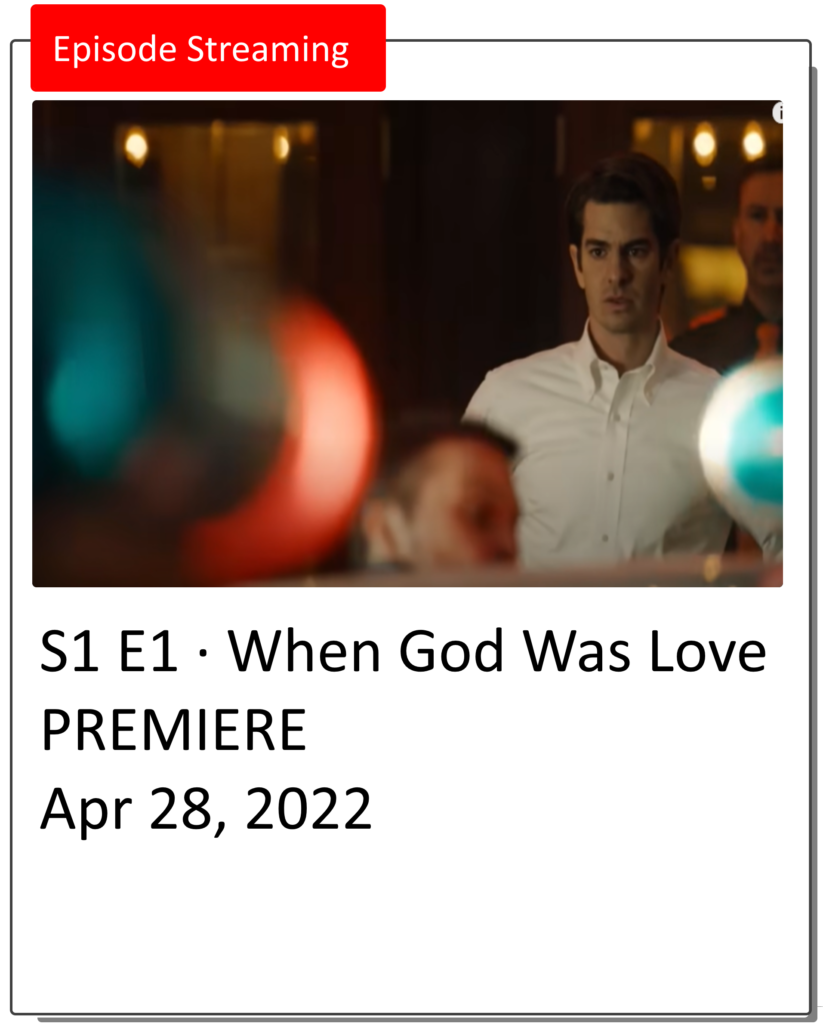Click the wall lamp at the thumbnail's top left
The width and height of the screenshot is (823, 1024).
pos(136,146)
